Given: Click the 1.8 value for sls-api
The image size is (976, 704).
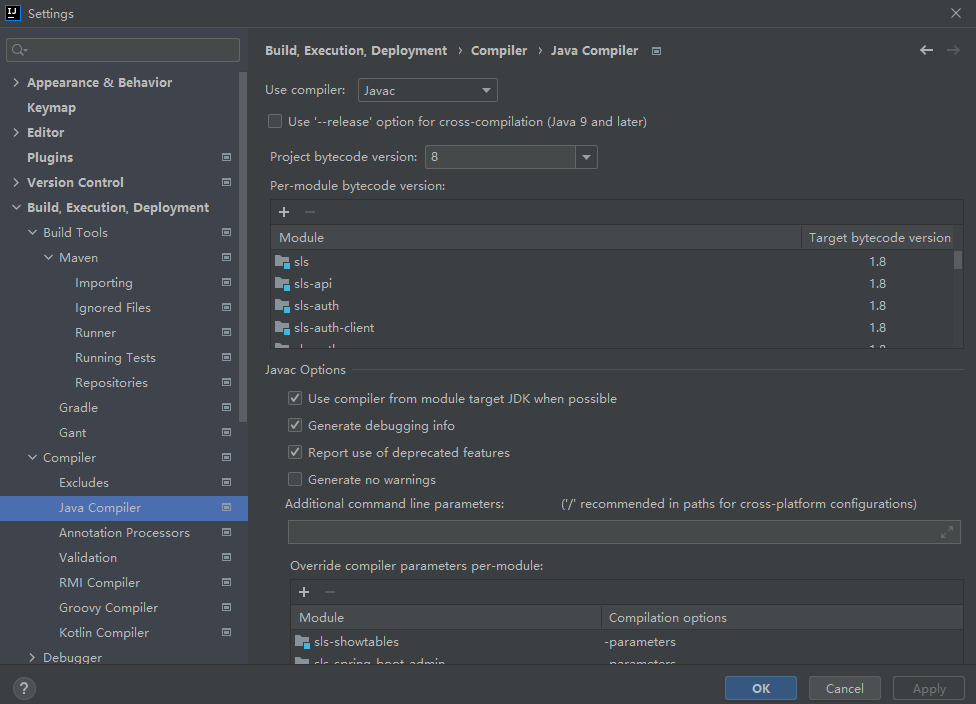Looking at the screenshot, I should (878, 284).
